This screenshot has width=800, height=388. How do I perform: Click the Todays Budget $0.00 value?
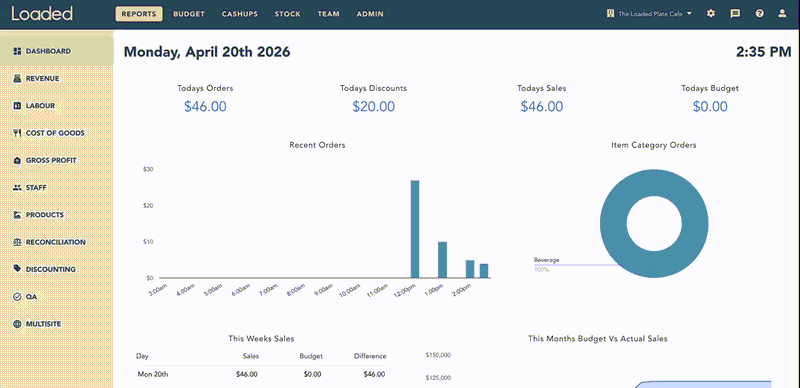[x=710, y=106]
